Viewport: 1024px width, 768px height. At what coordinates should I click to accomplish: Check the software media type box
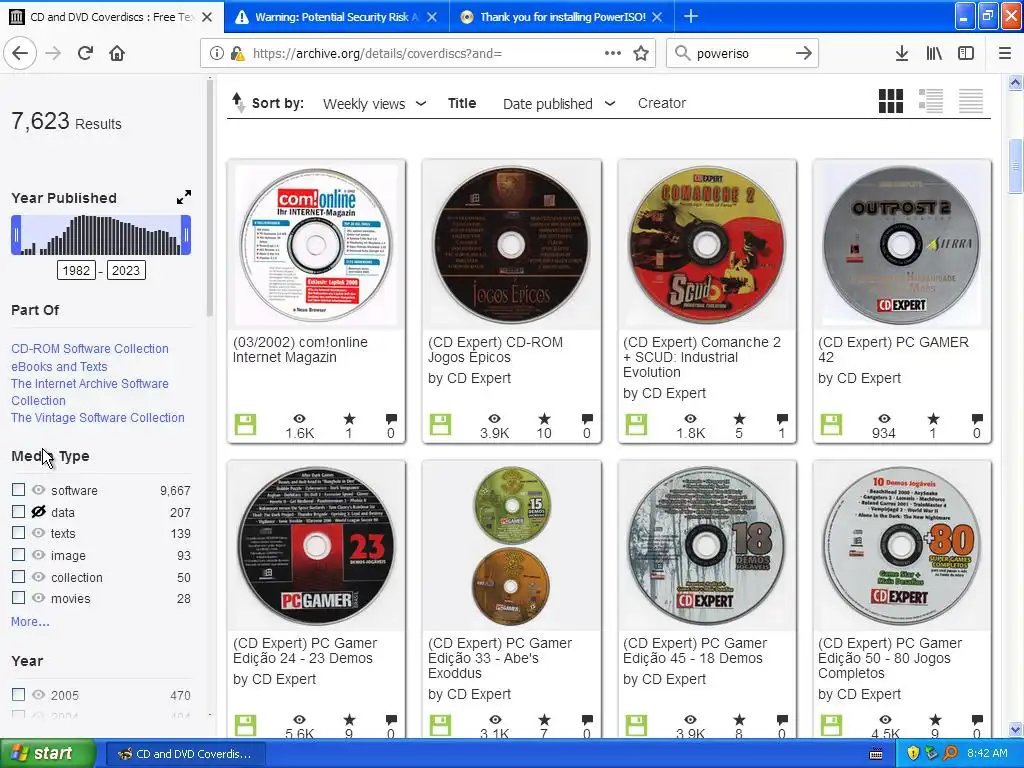coord(18,490)
